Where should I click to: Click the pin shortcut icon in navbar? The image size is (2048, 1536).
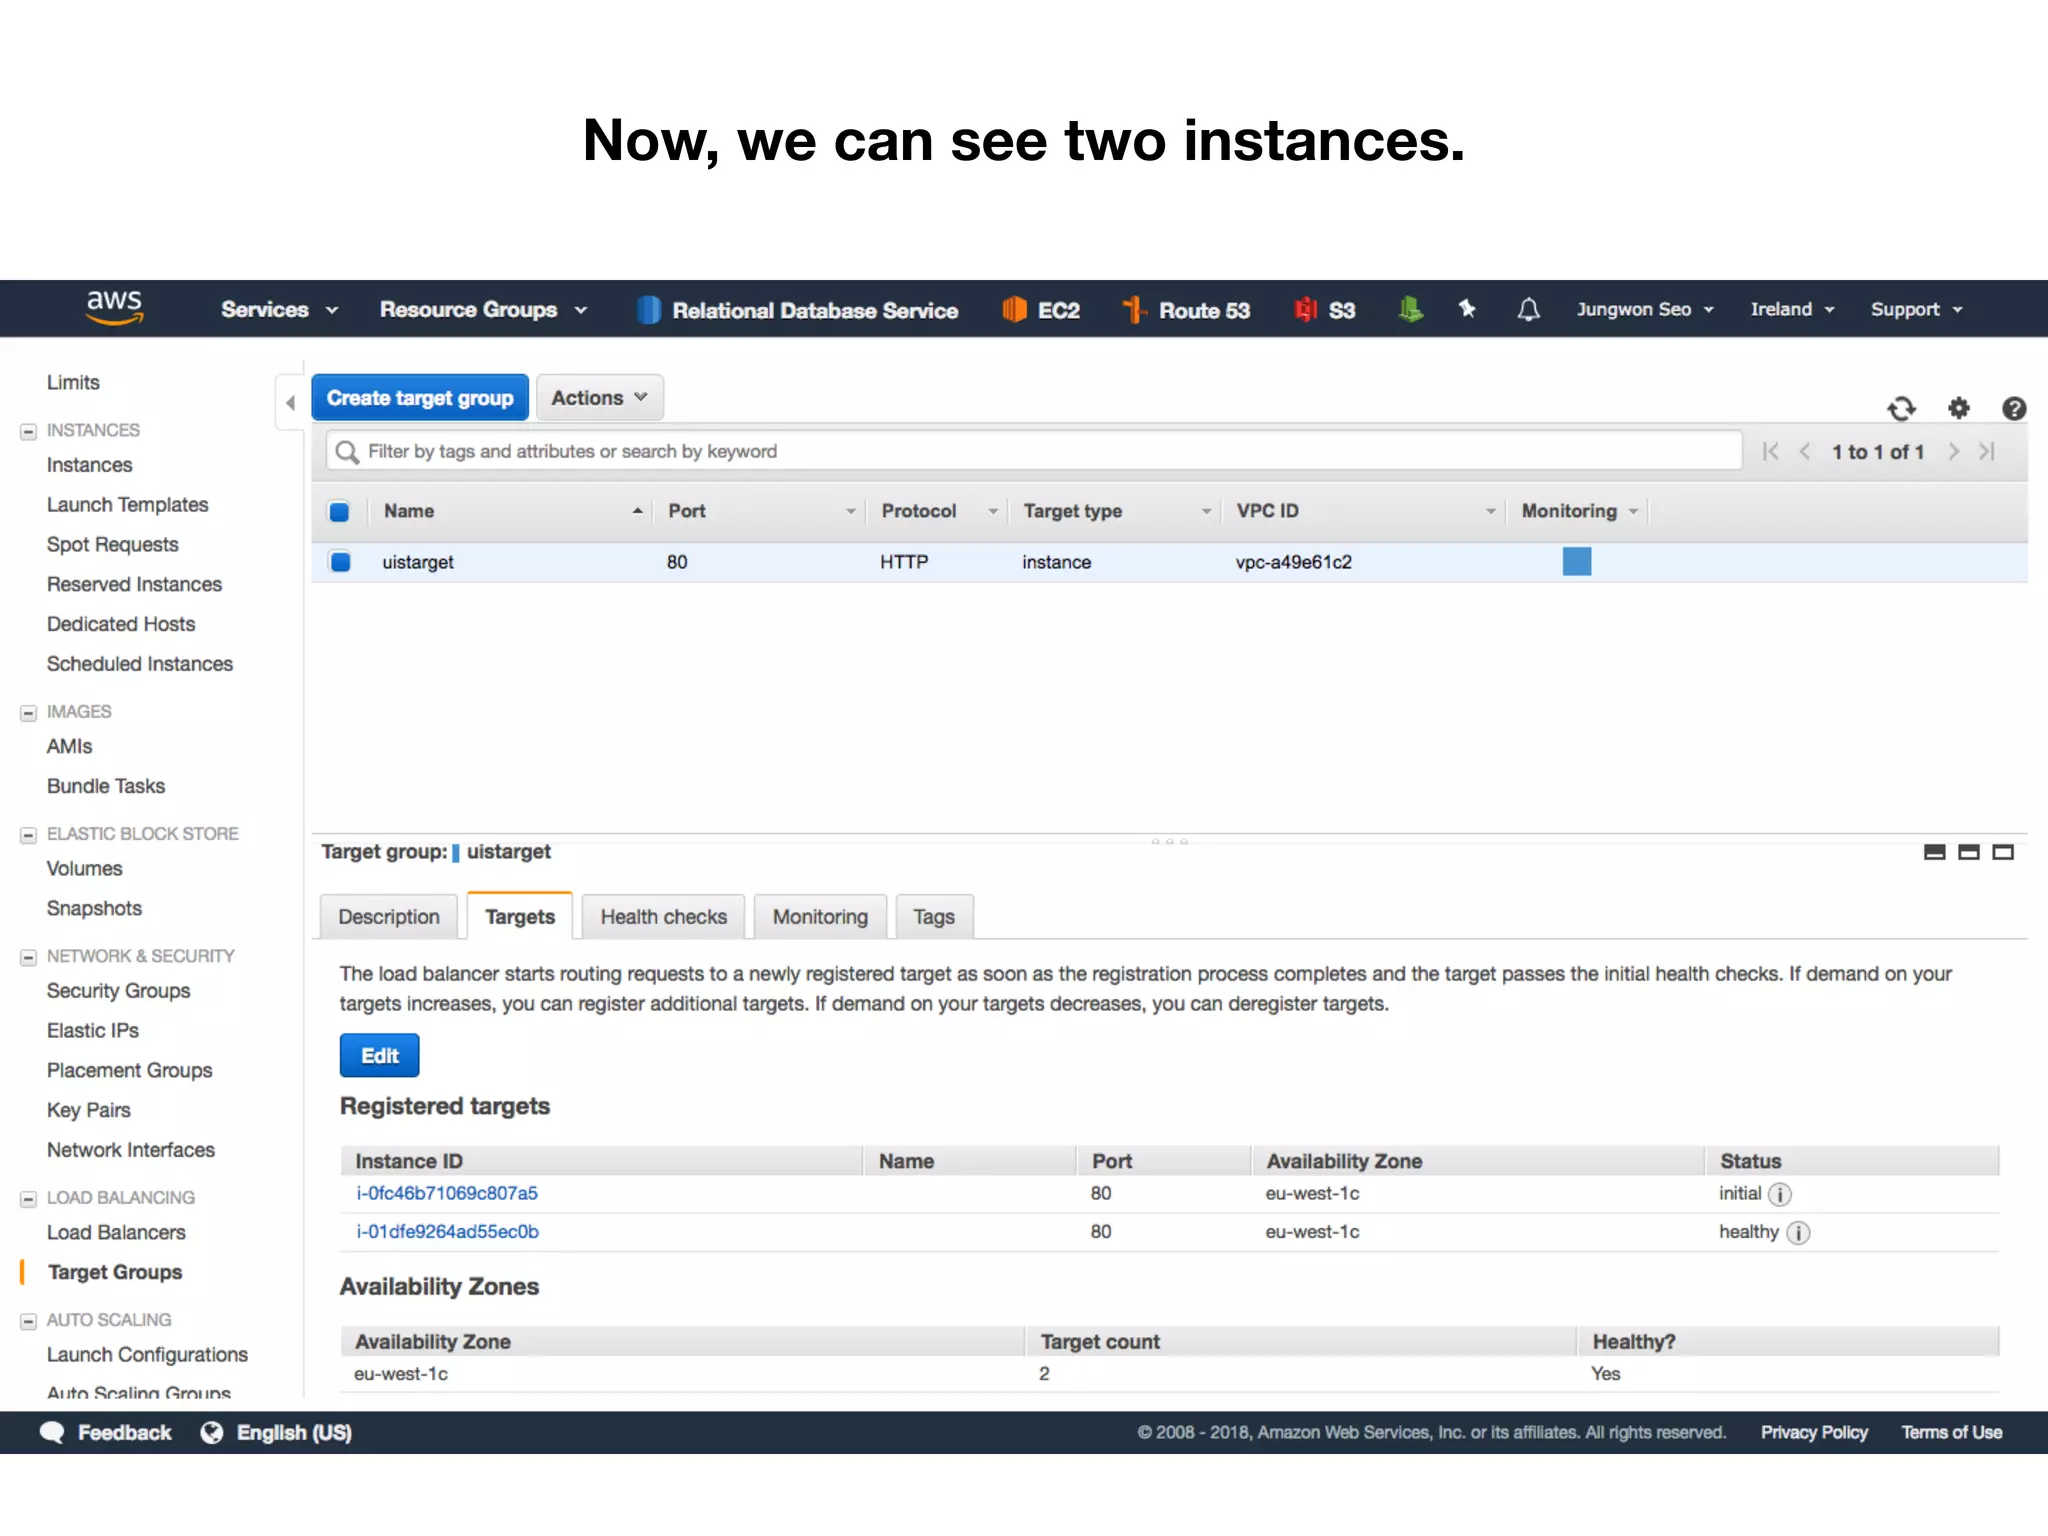(x=1467, y=309)
